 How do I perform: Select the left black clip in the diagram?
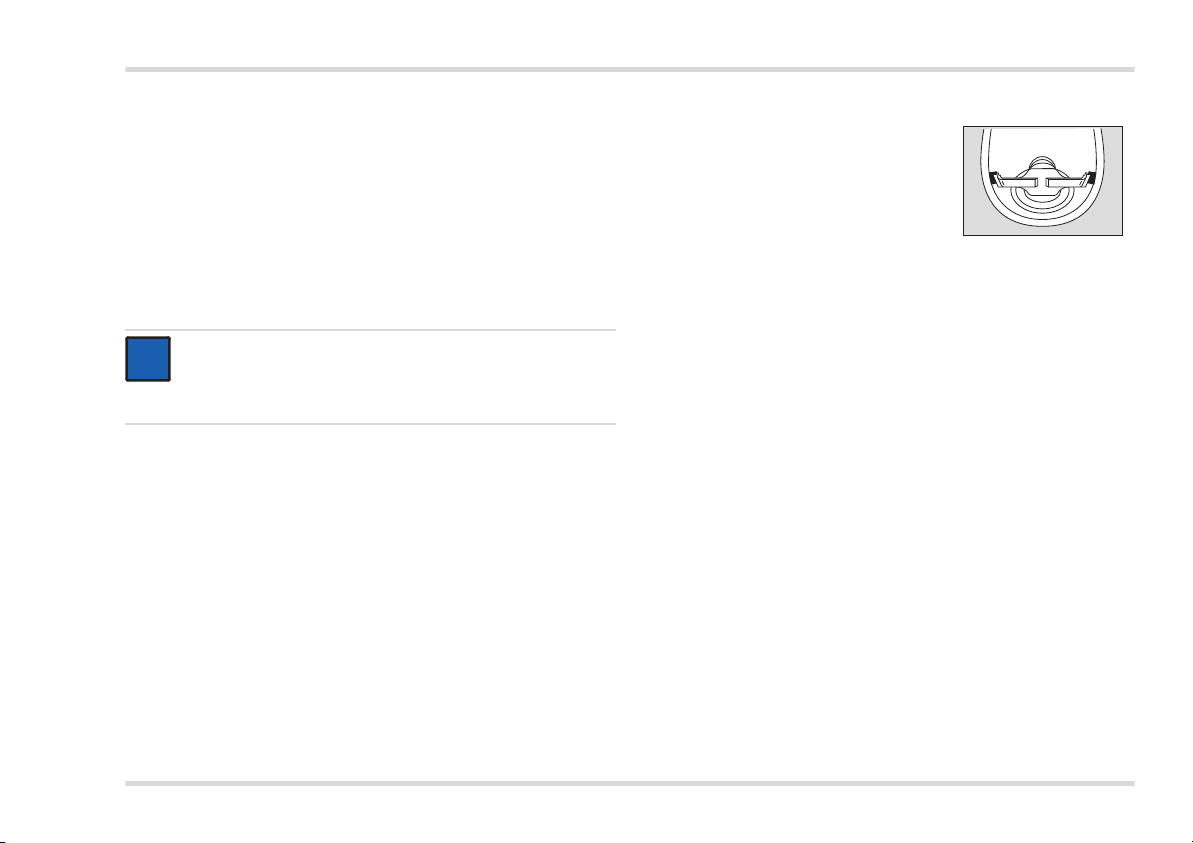click(x=993, y=178)
